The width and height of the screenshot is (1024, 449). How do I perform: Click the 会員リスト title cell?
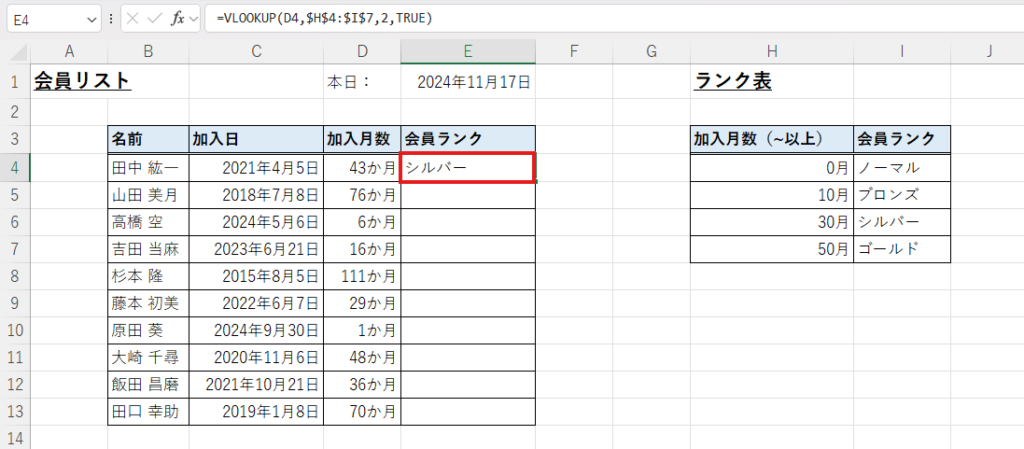83,82
